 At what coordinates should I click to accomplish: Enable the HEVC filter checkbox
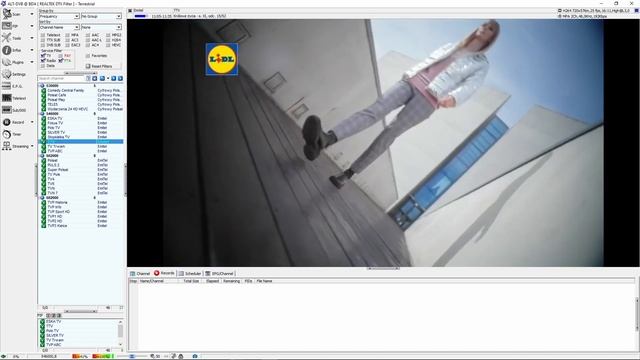(108, 45)
